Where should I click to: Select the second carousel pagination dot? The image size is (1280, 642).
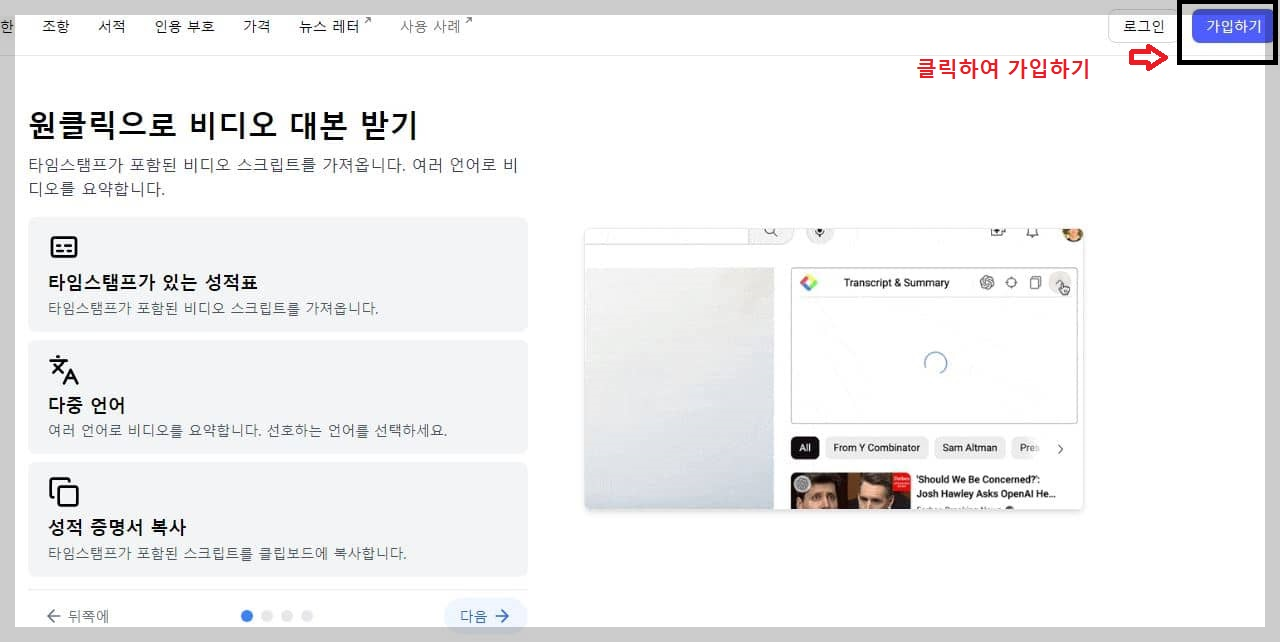(x=267, y=616)
